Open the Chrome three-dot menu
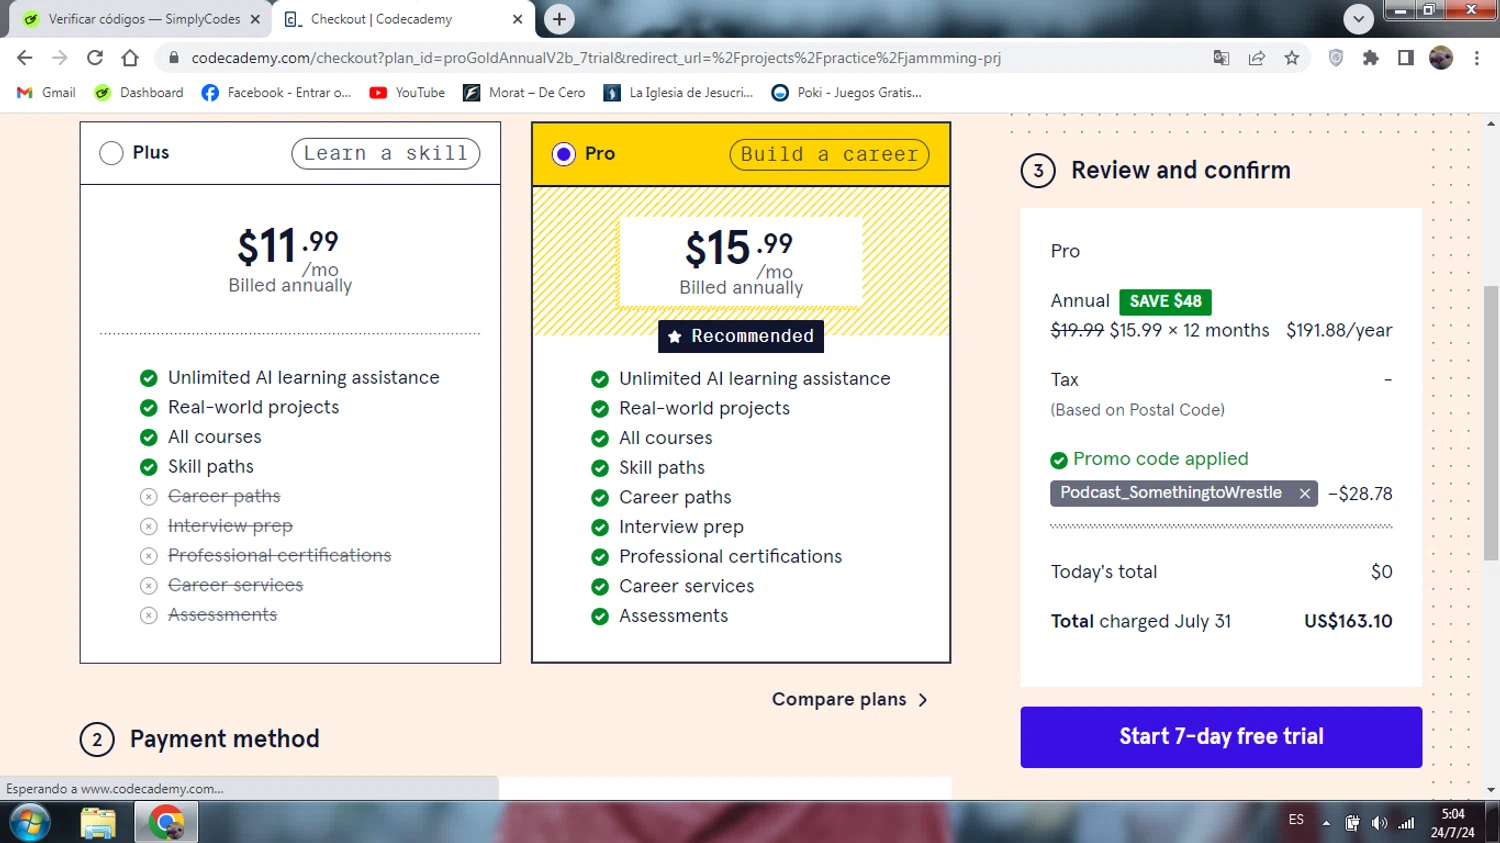The width and height of the screenshot is (1500, 843). point(1477,58)
